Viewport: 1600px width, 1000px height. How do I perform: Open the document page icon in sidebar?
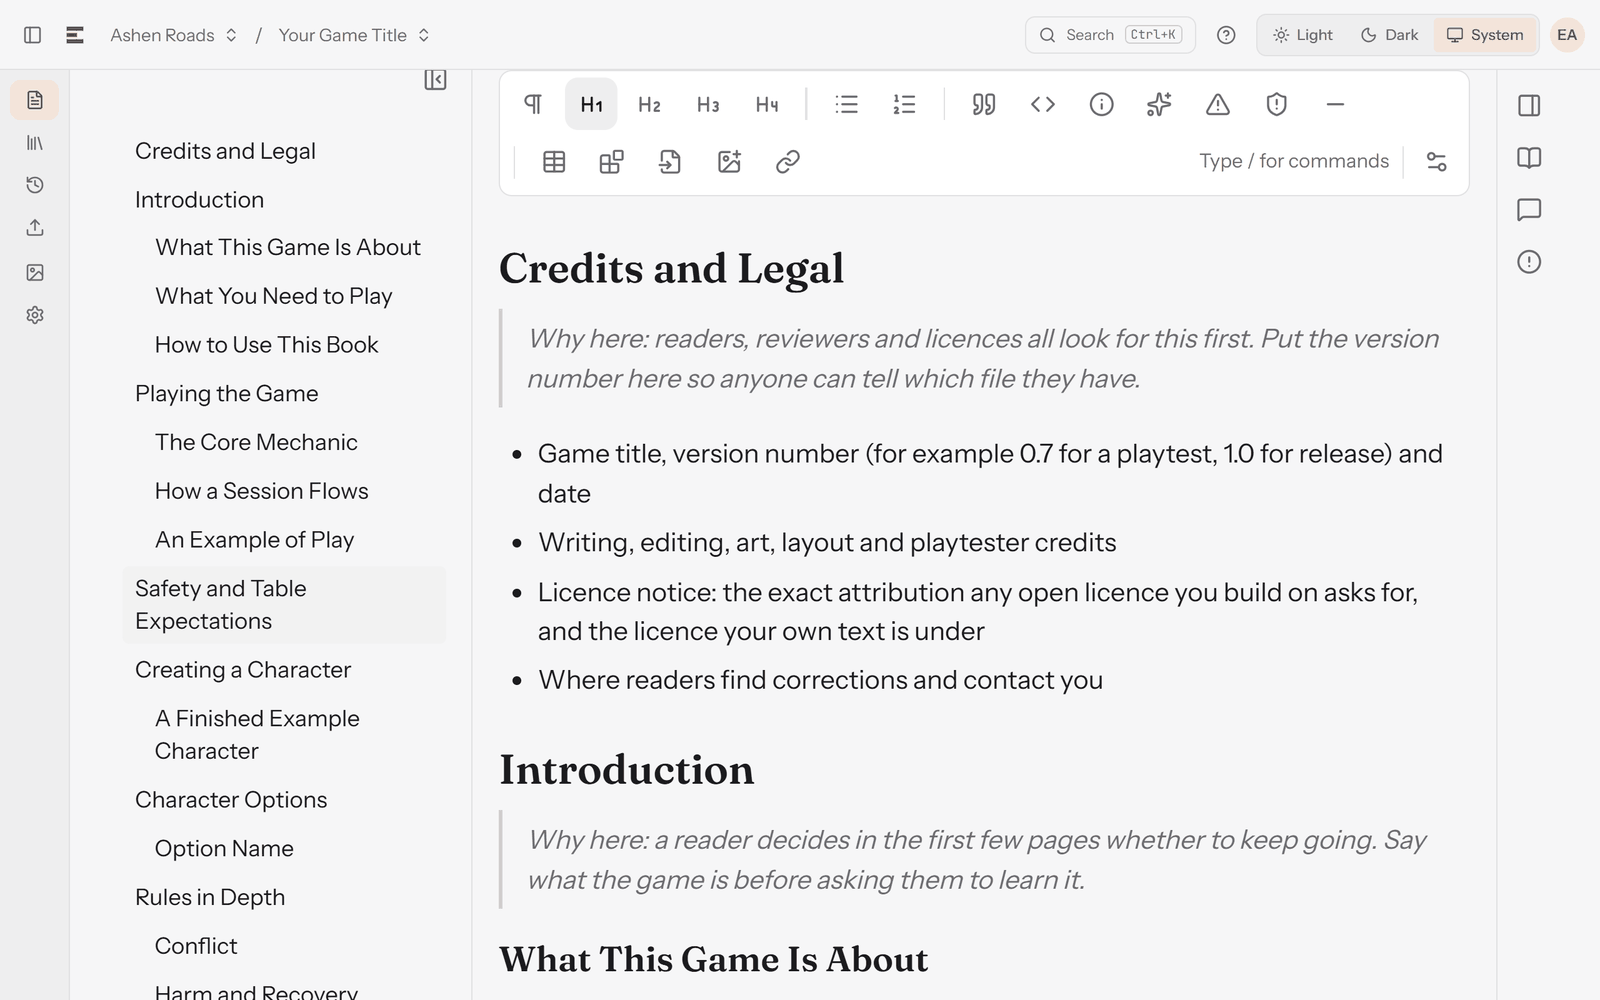(x=35, y=100)
